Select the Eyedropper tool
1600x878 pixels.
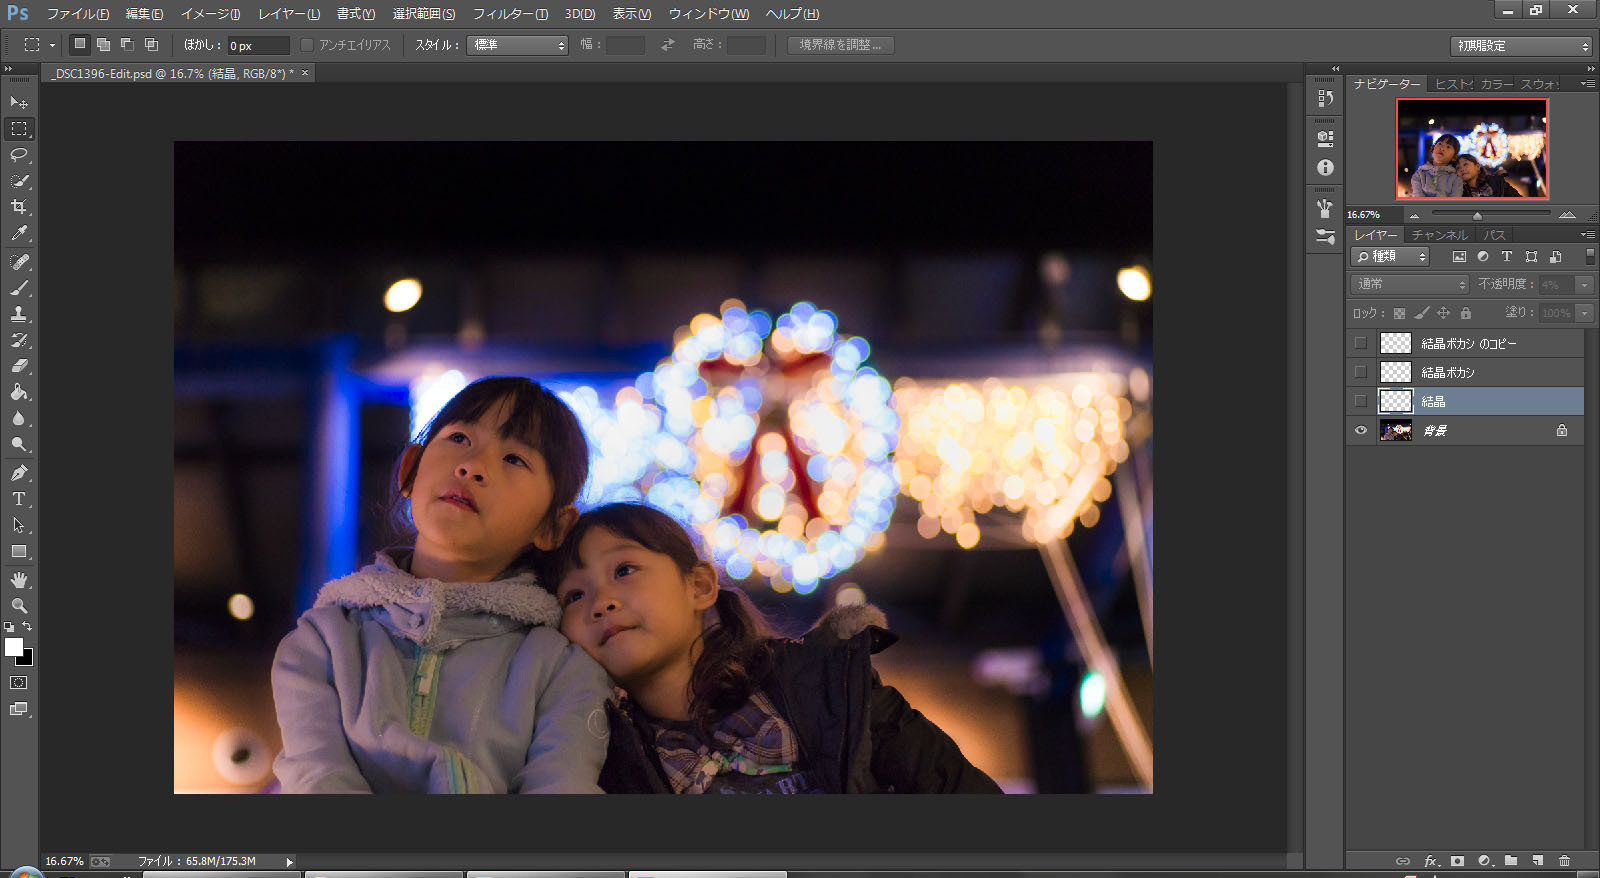pyautogui.click(x=19, y=233)
